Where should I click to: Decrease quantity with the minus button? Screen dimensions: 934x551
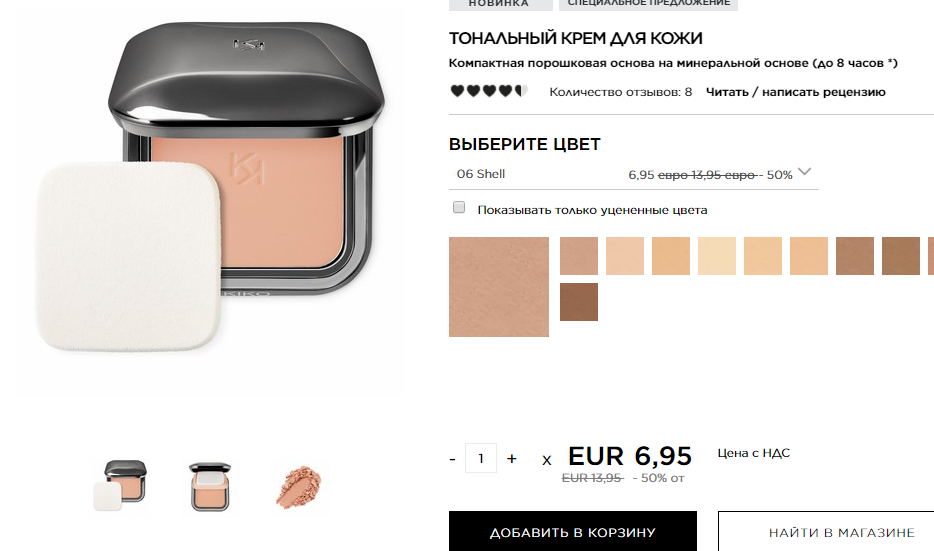tap(453, 459)
